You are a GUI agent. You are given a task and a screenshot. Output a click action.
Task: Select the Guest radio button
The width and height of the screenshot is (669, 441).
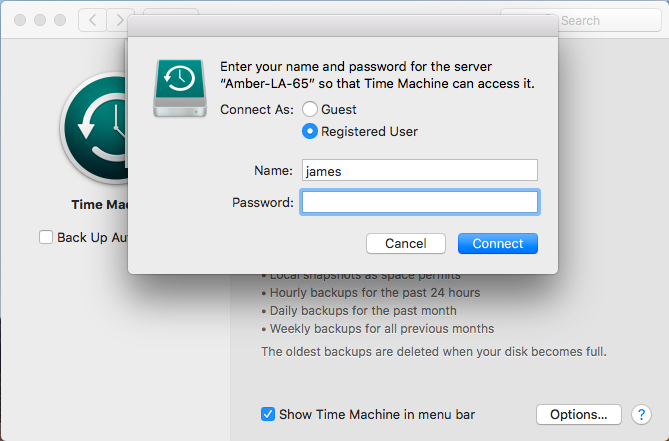coord(310,109)
